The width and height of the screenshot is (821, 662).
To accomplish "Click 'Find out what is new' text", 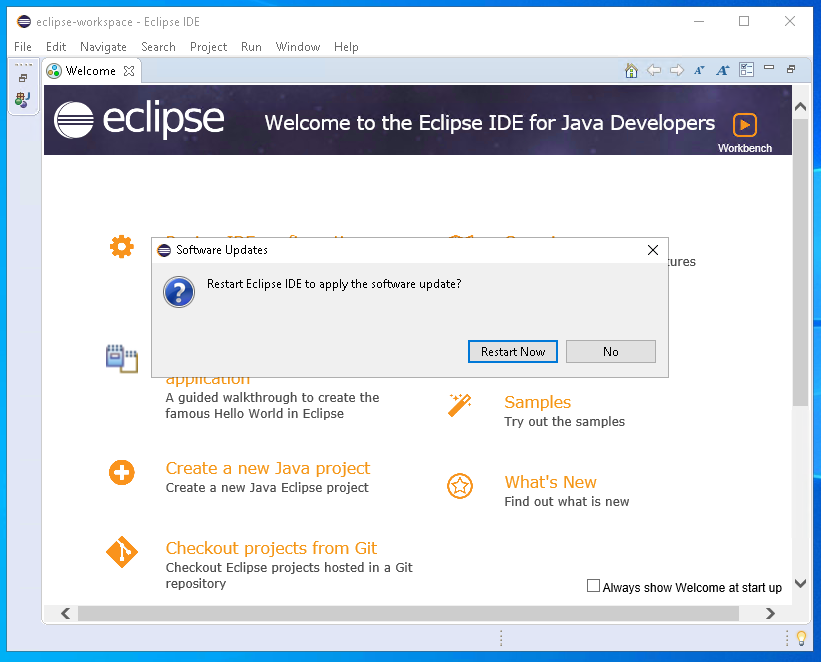I will 567,502.
